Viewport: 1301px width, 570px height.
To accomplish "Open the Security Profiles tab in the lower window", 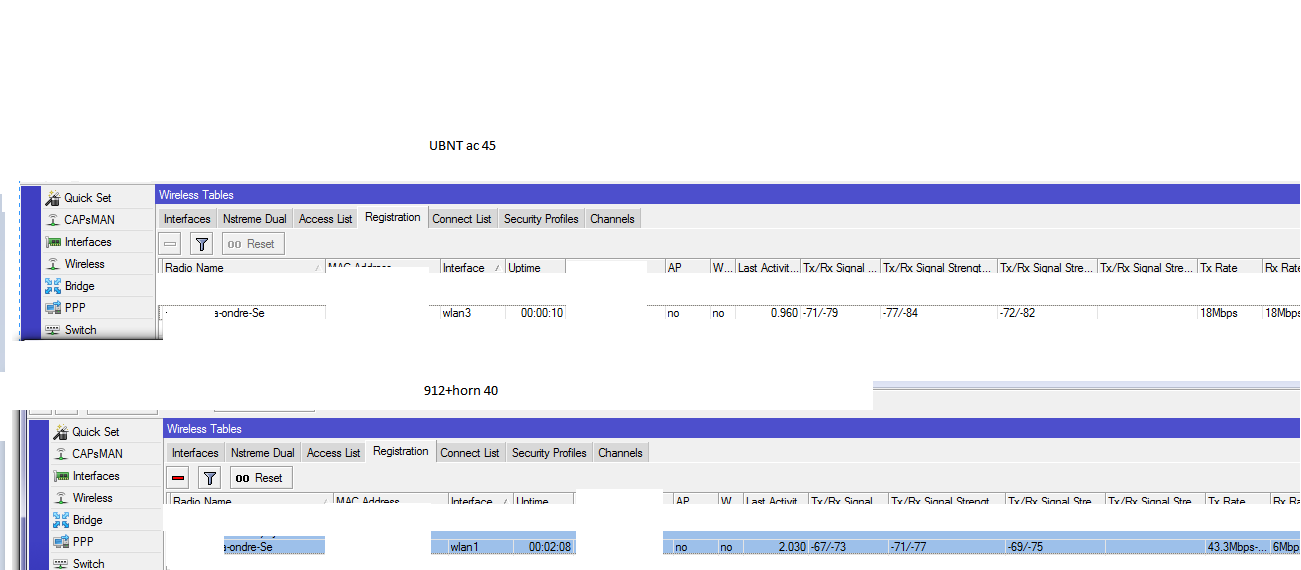I will pos(549,453).
